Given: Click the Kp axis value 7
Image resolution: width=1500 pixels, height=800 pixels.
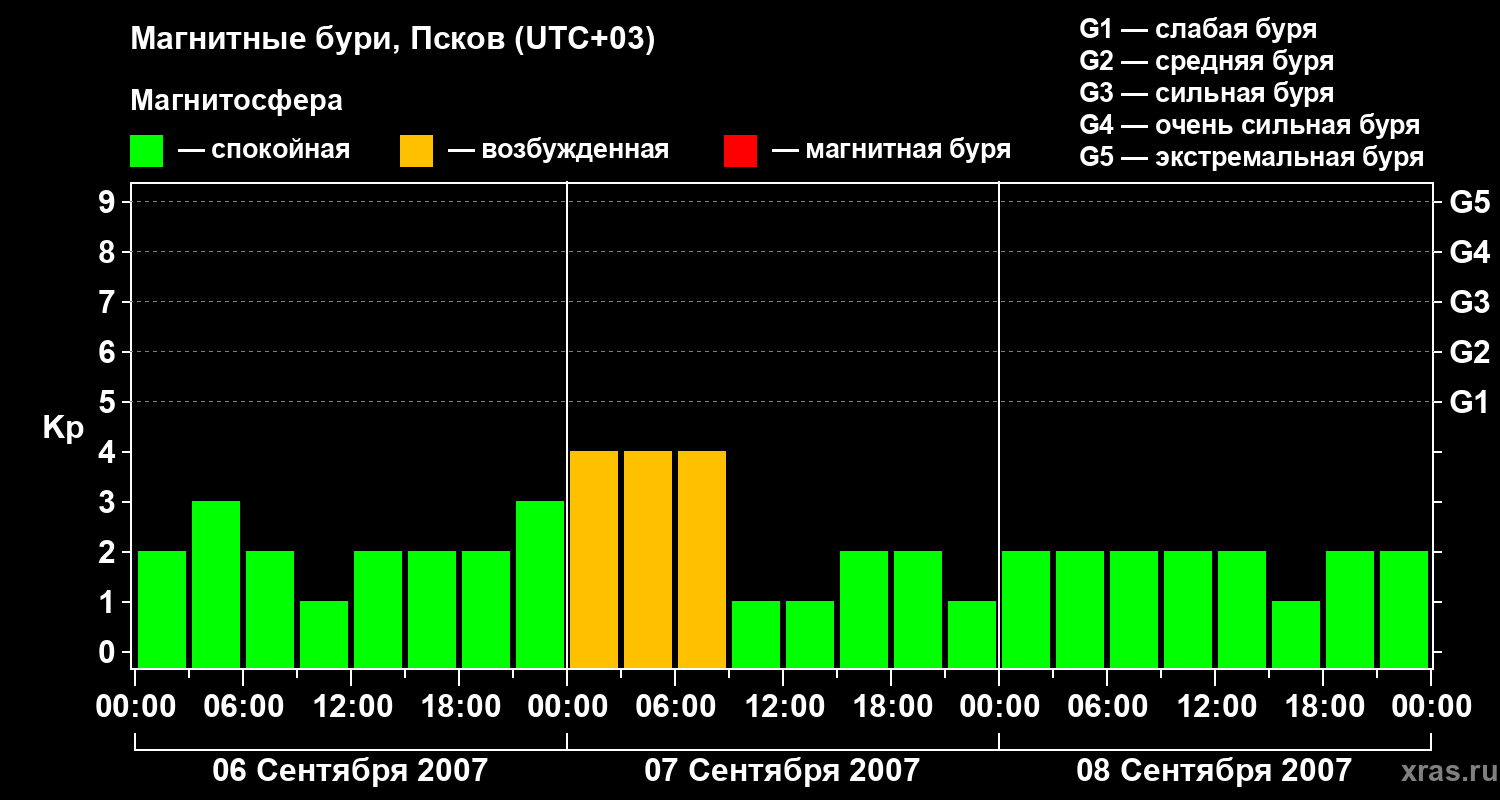Looking at the screenshot, I should point(109,303).
